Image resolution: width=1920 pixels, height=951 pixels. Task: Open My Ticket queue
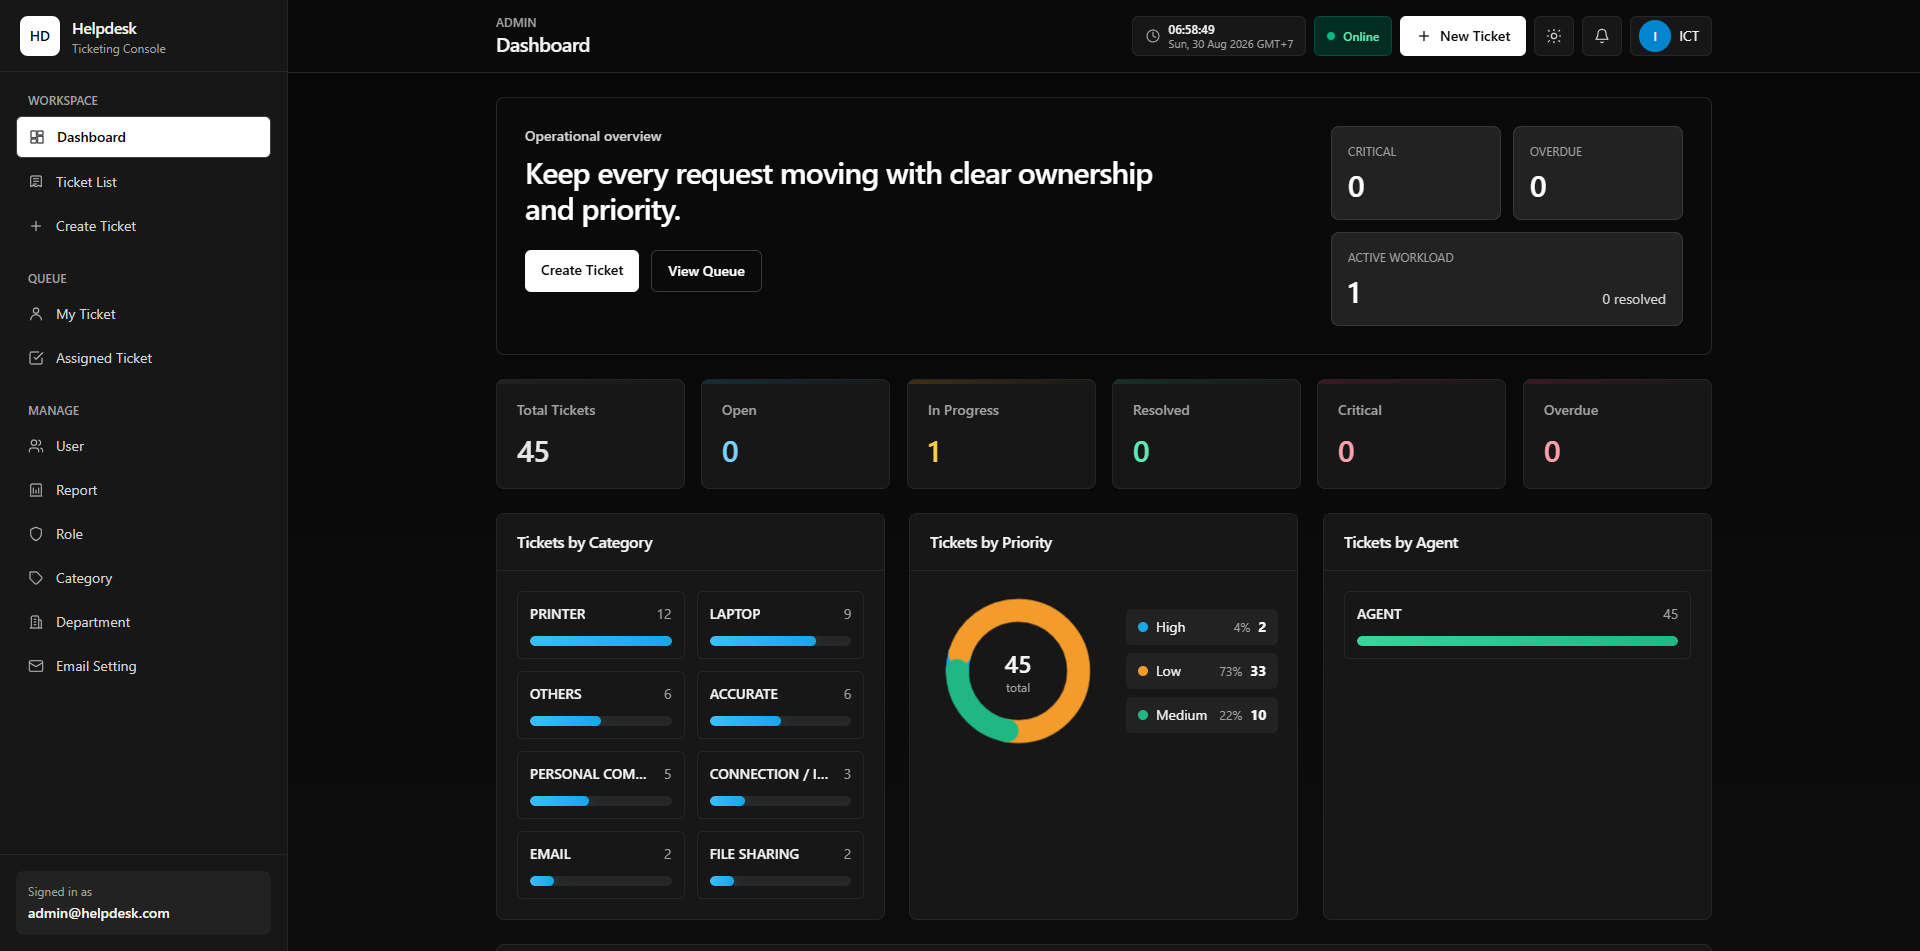point(143,314)
